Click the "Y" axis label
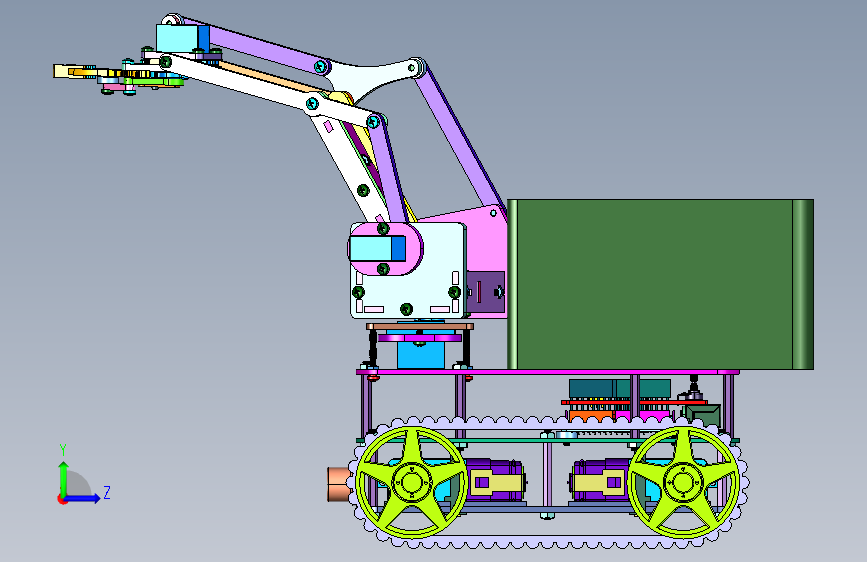 (x=63, y=450)
